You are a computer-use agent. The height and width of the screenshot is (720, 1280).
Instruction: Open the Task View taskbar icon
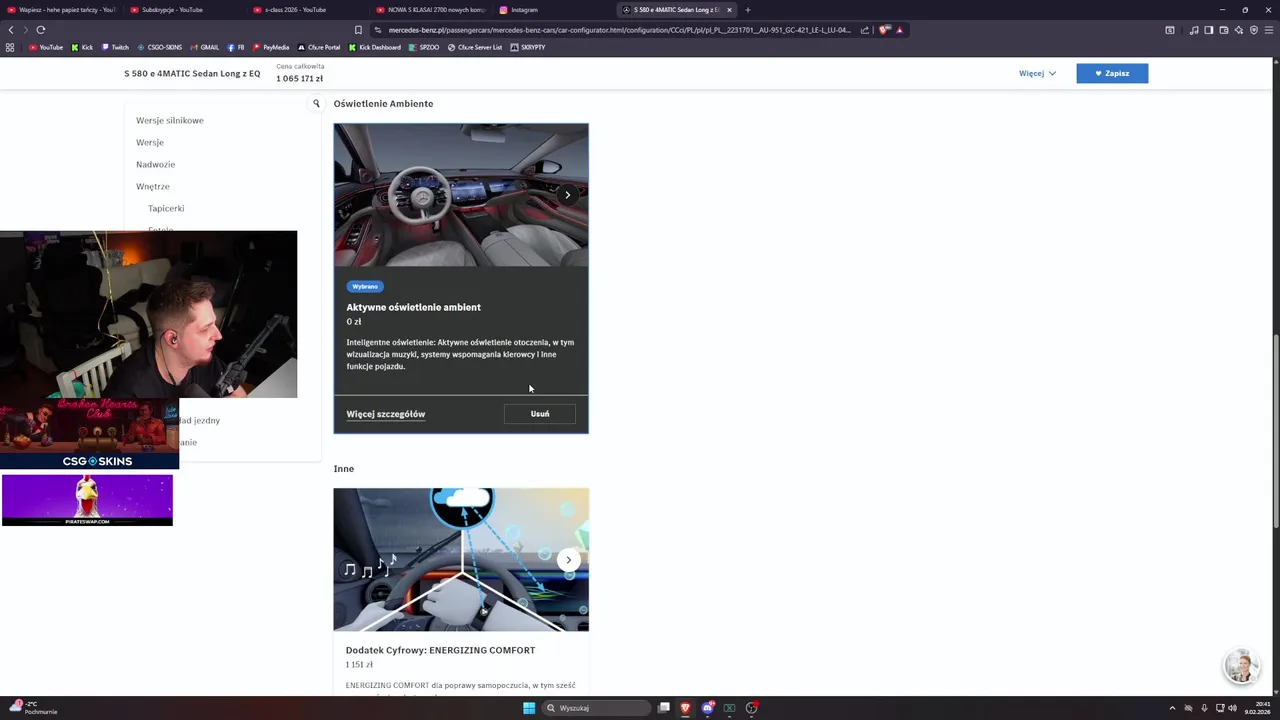point(663,708)
